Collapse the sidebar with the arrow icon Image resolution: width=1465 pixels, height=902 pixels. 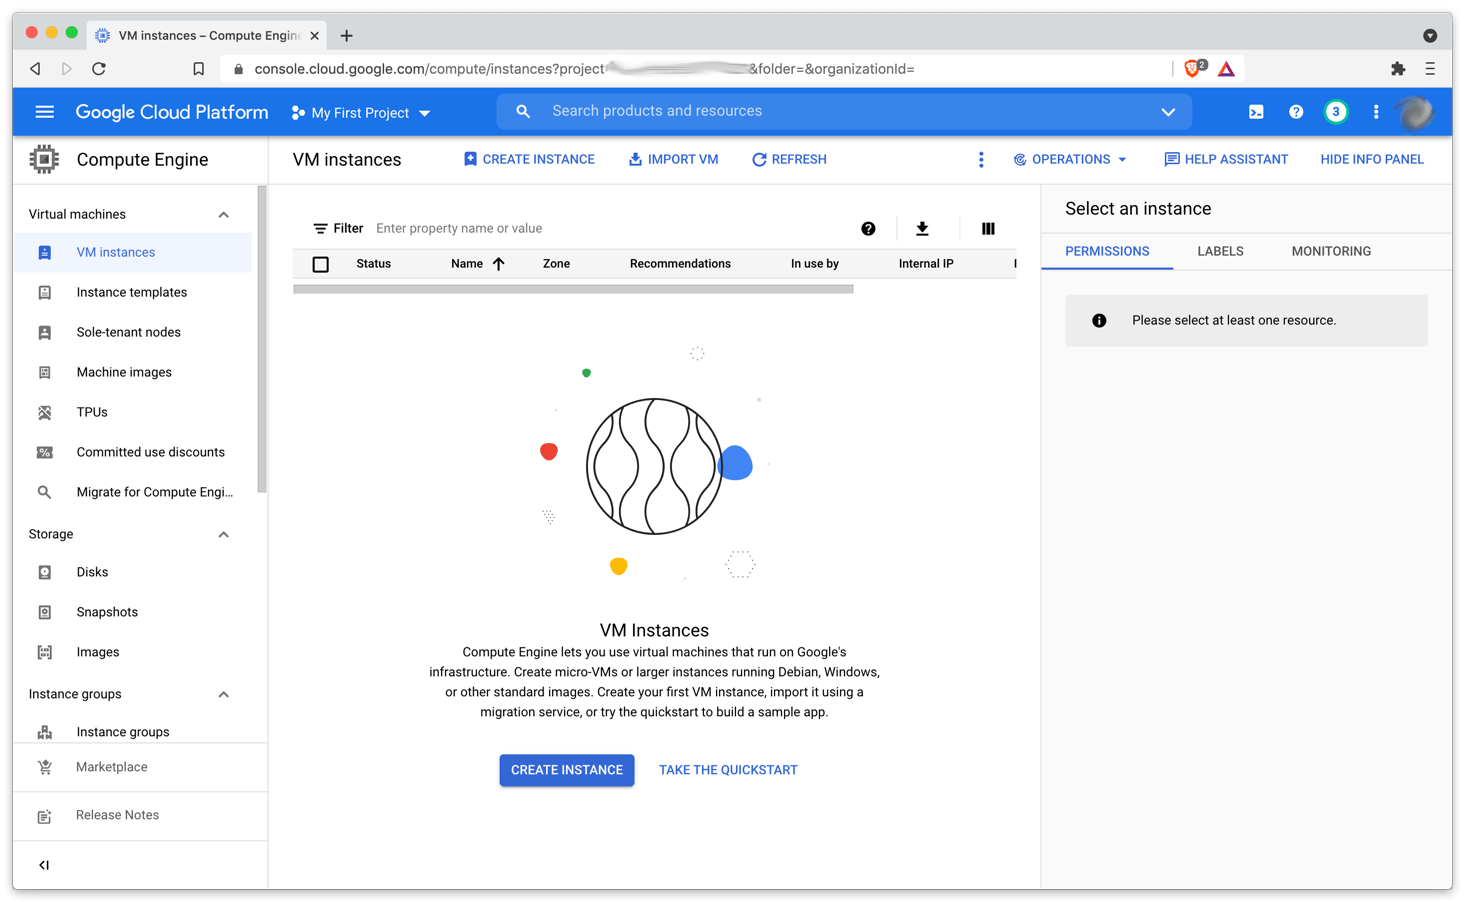click(x=44, y=865)
